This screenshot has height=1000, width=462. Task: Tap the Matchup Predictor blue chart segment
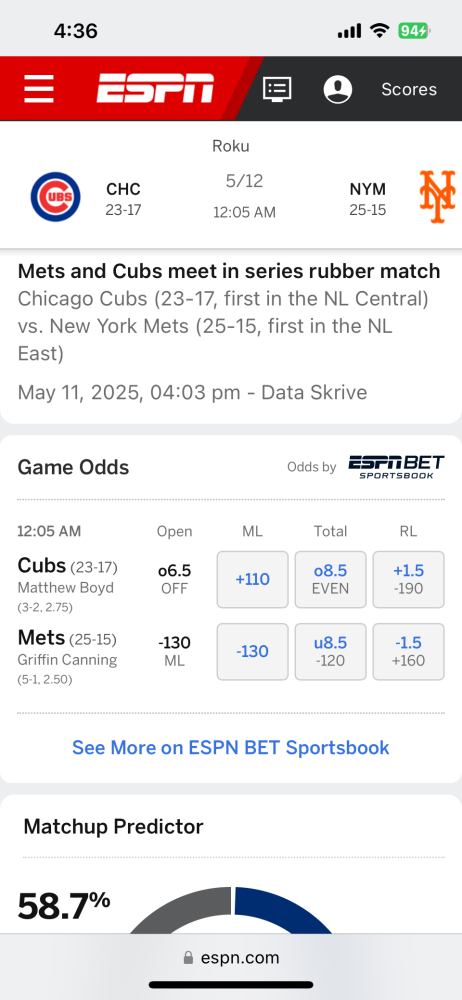point(284,911)
